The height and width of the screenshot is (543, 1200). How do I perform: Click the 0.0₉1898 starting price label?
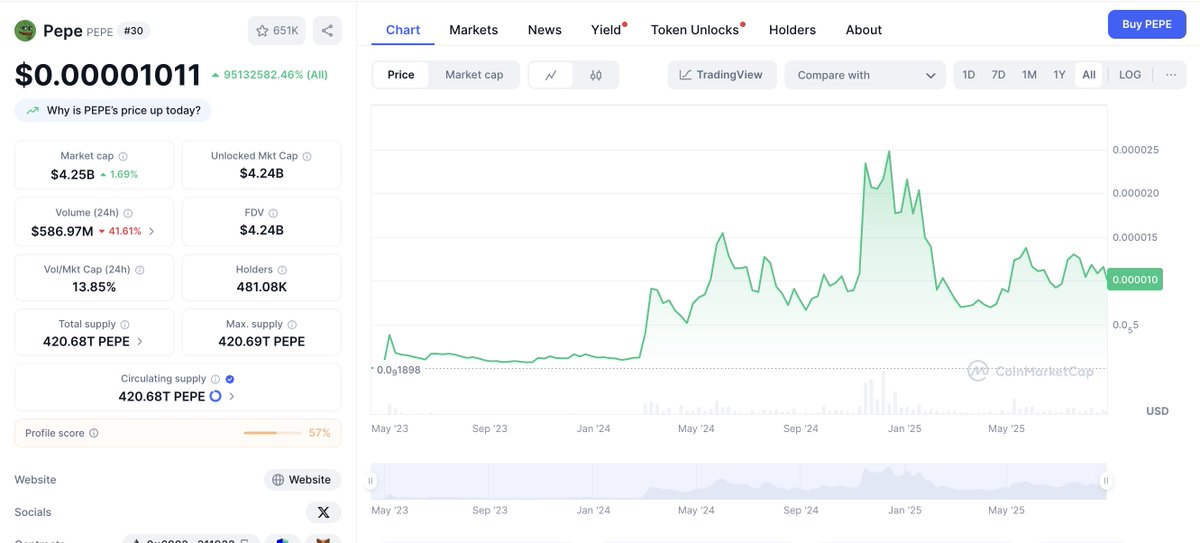click(399, 369)
